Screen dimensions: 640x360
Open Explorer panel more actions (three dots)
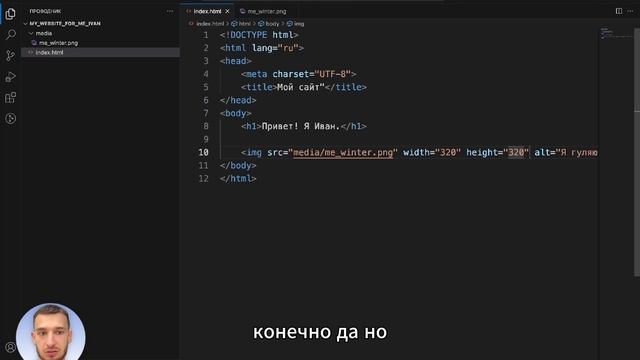click(x=170, y=11)
